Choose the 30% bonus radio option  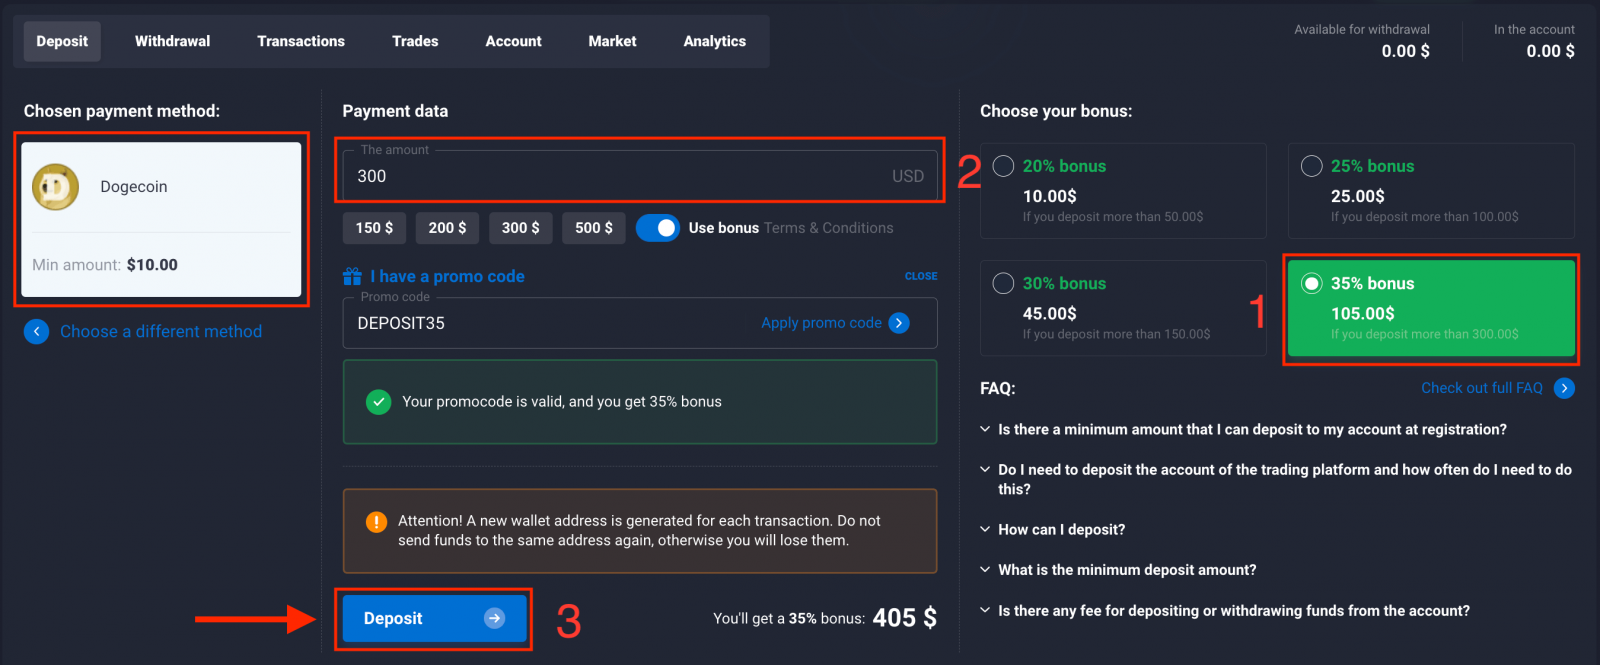tap(1003, 284)
